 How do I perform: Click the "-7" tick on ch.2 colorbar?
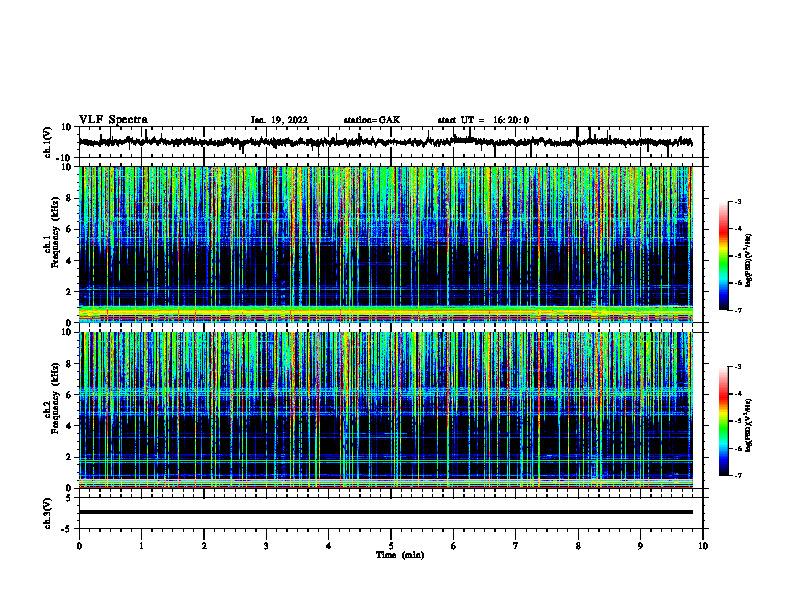coord(738,476)
